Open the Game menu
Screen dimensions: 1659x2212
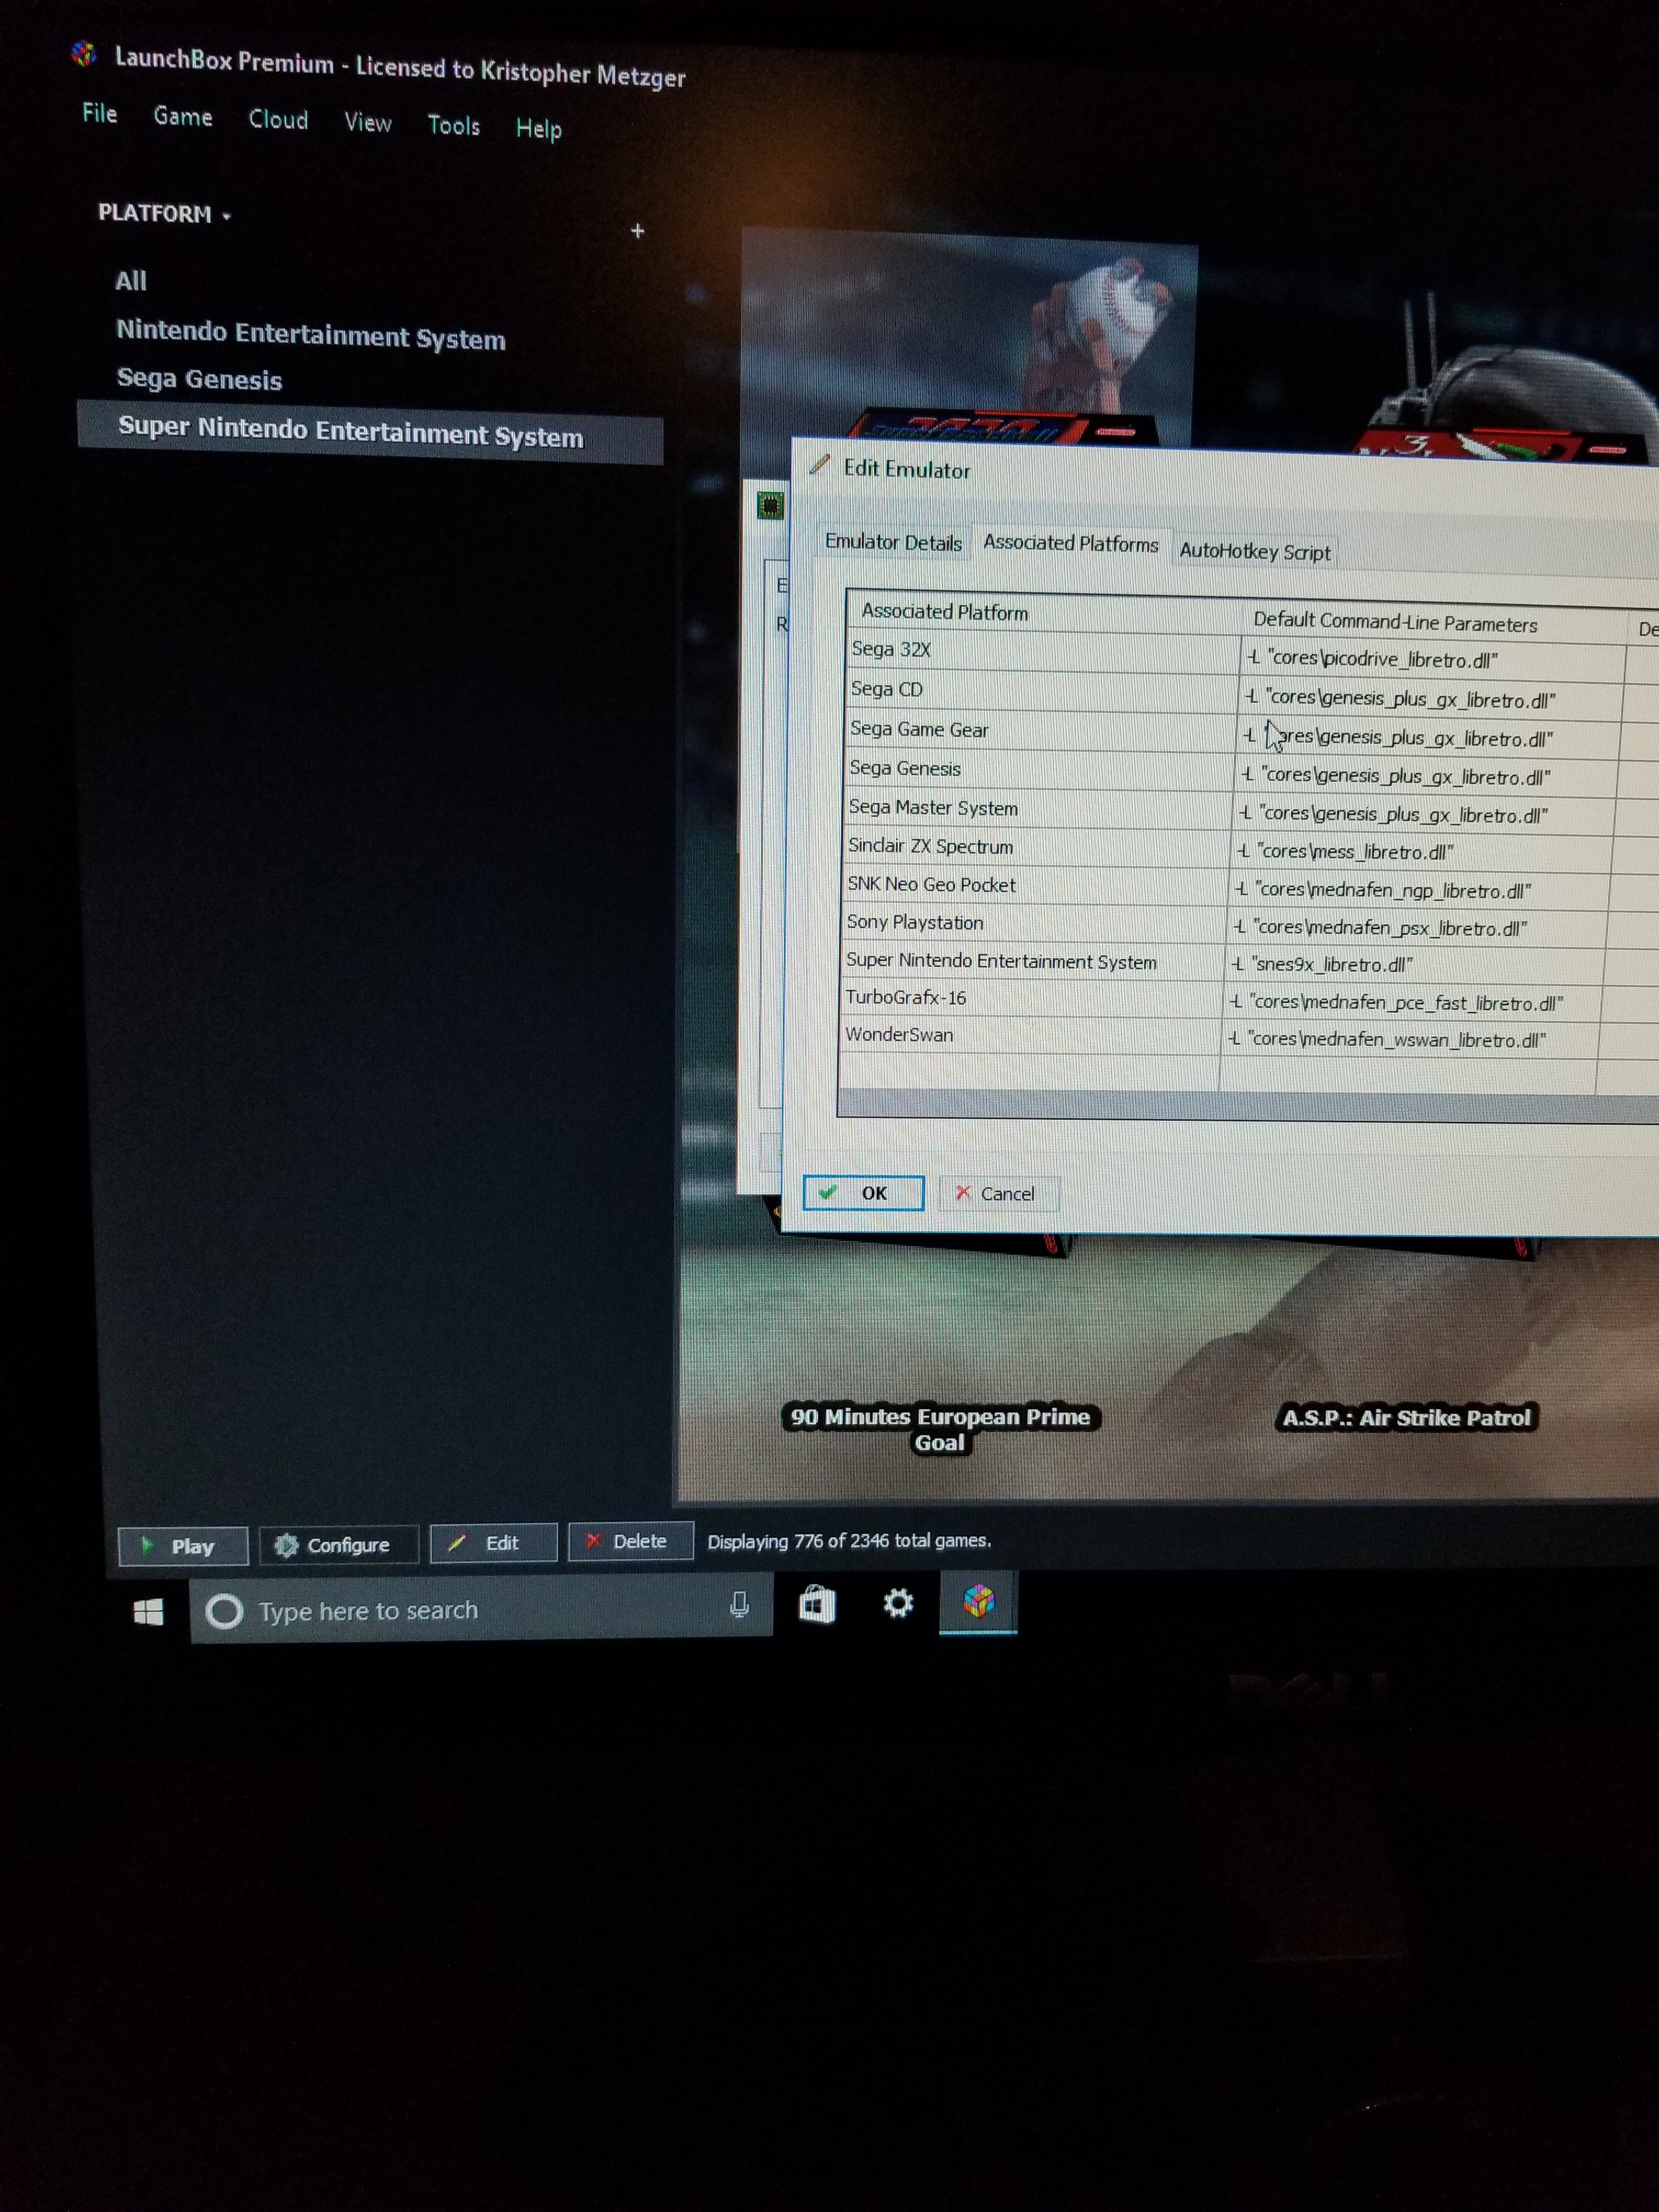click(183, 116)
